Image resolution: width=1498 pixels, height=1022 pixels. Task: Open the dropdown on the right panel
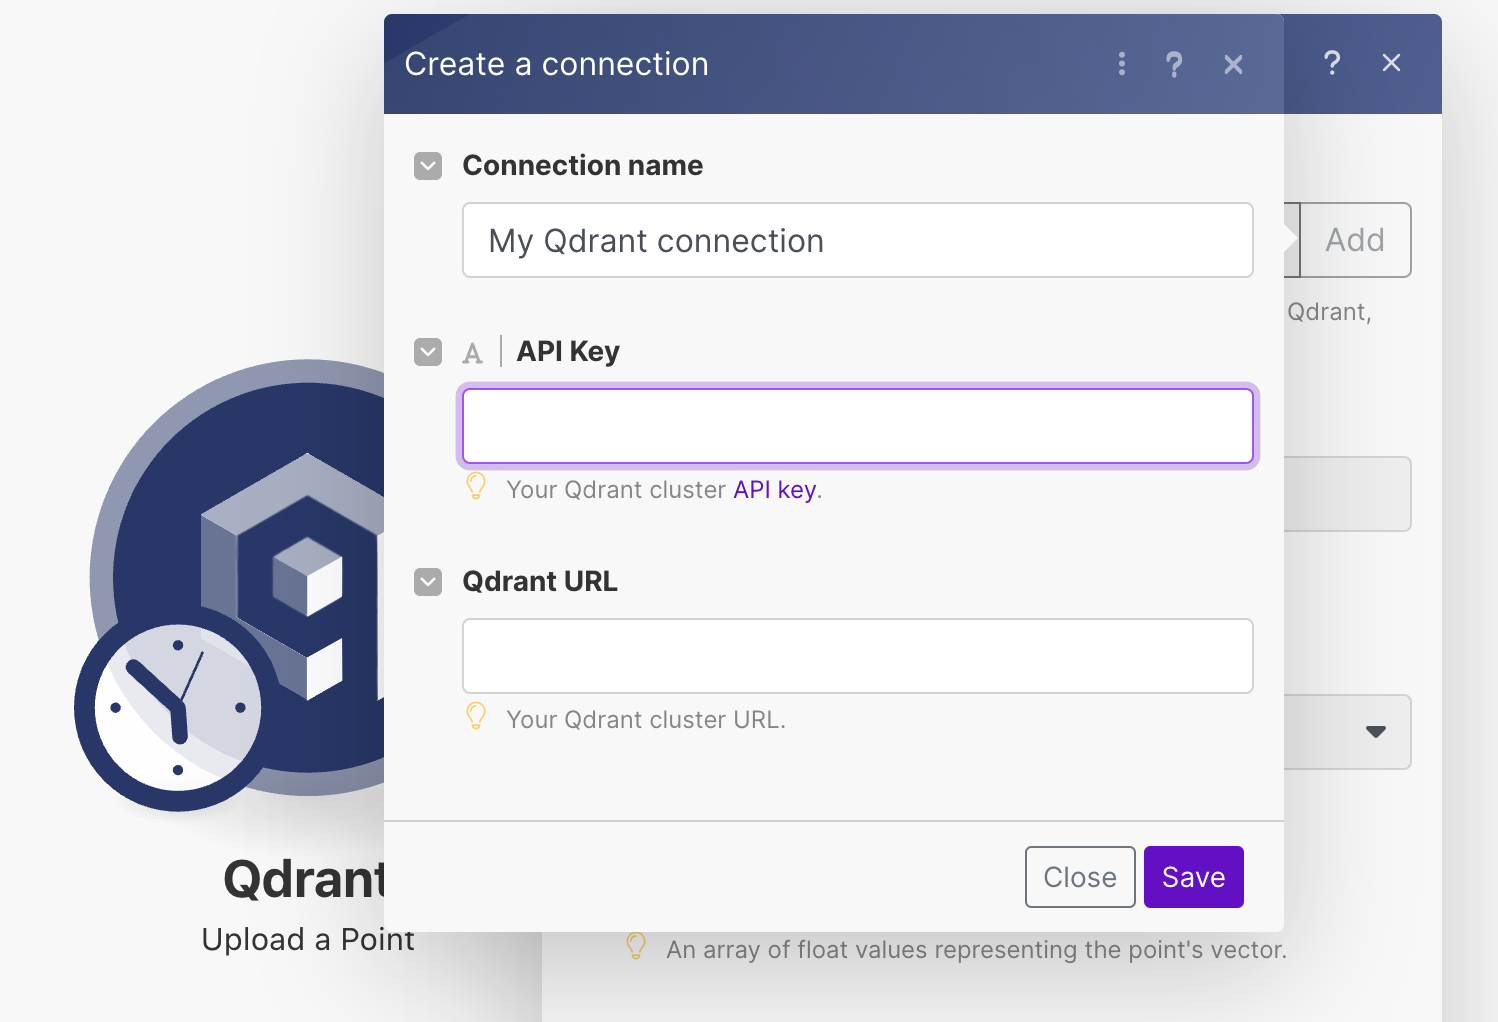pos(1374,732)
